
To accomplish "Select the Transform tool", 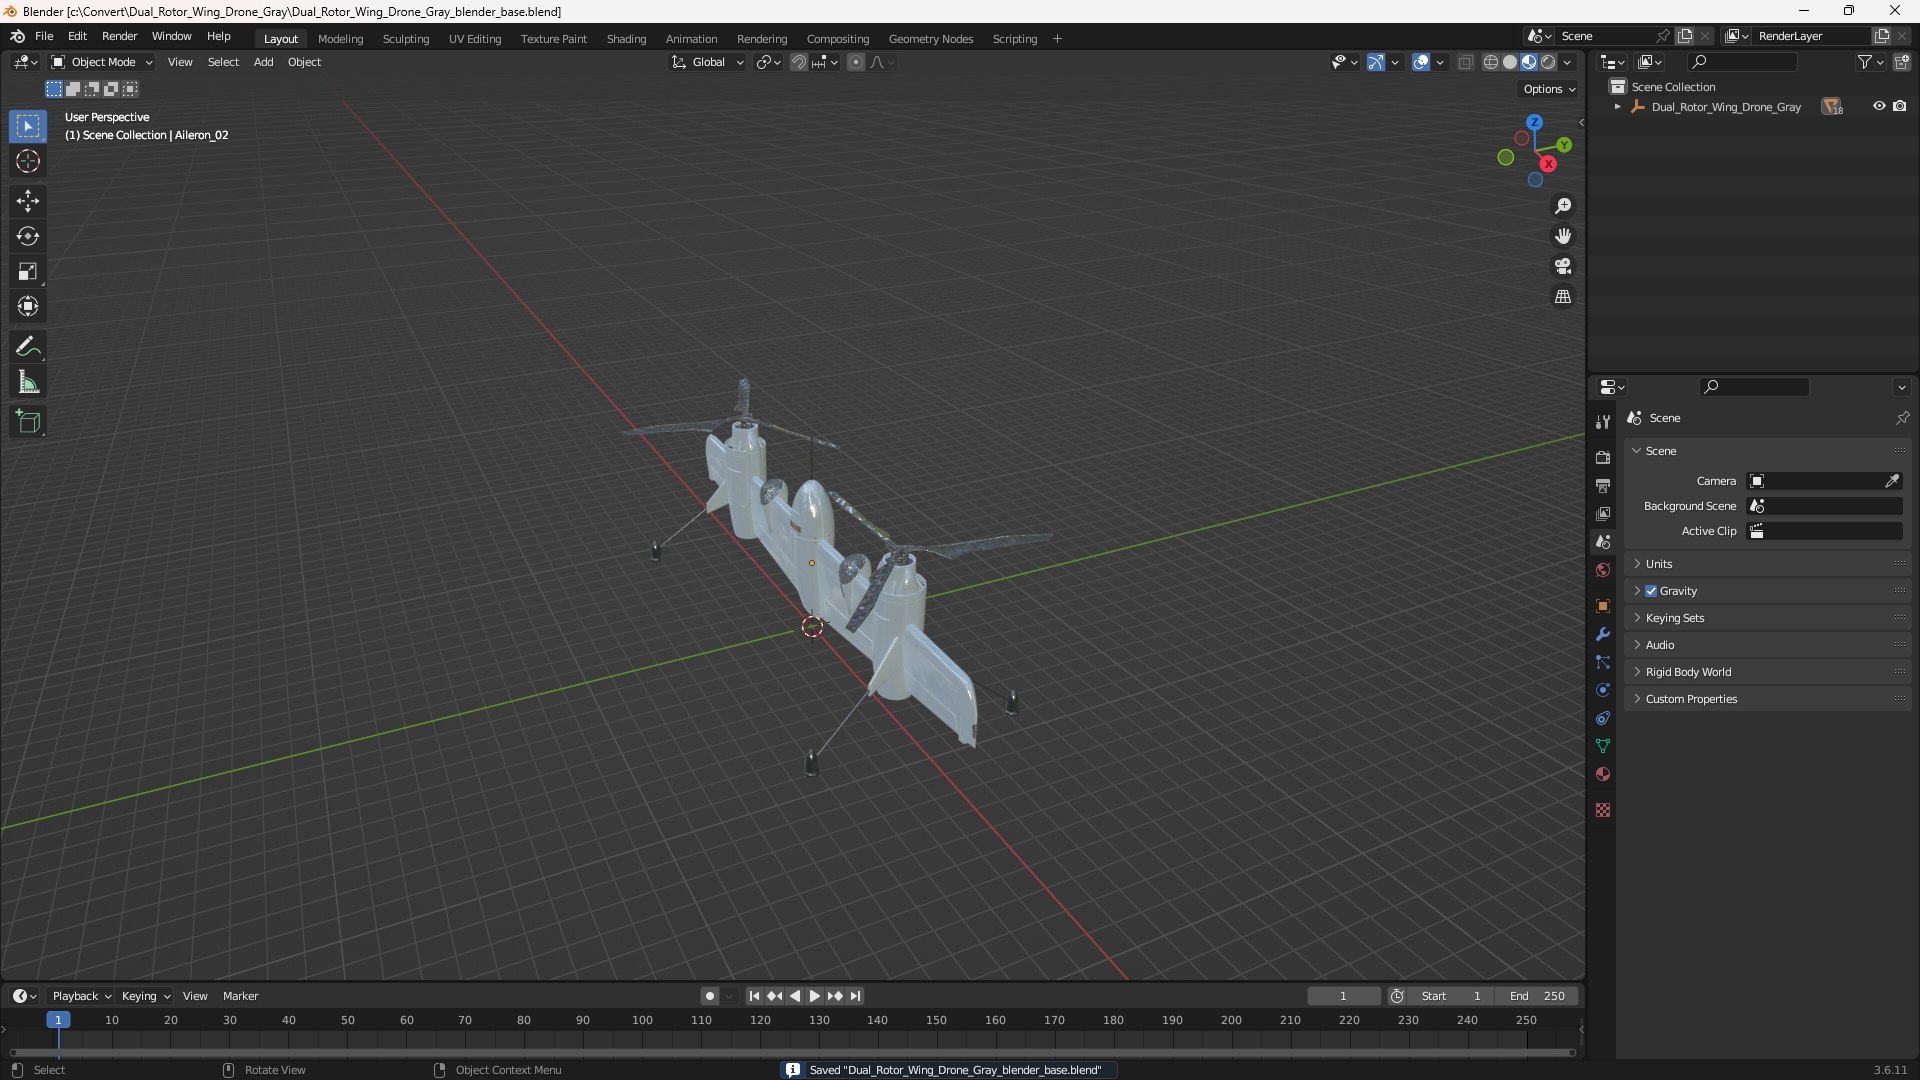I will [x=28, y=306].
